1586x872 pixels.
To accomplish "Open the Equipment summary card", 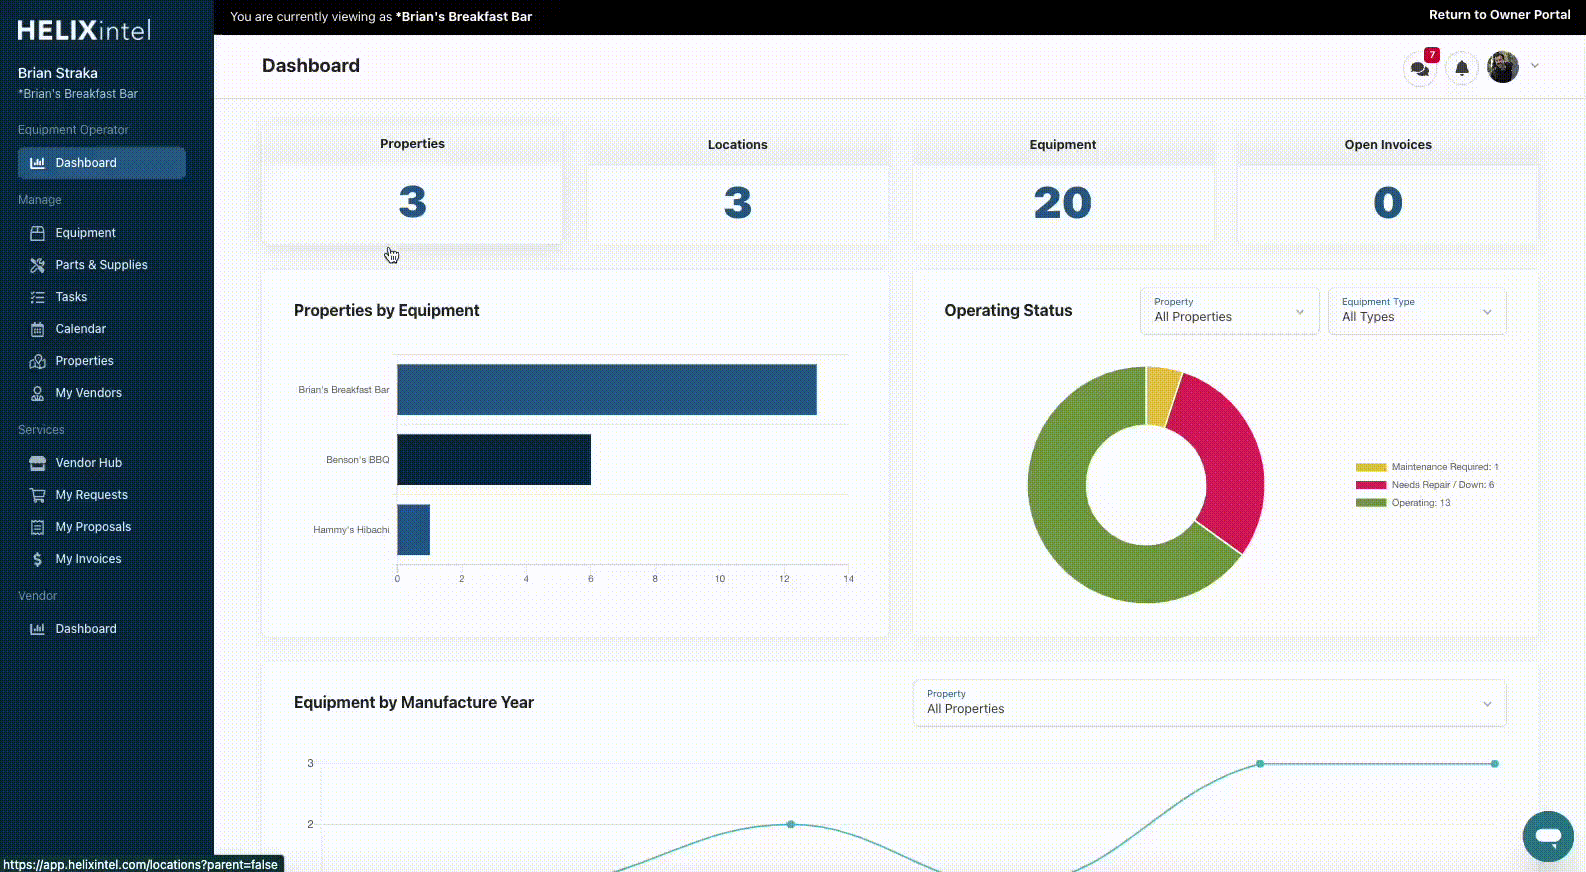I will click(x=1063, y=184).
